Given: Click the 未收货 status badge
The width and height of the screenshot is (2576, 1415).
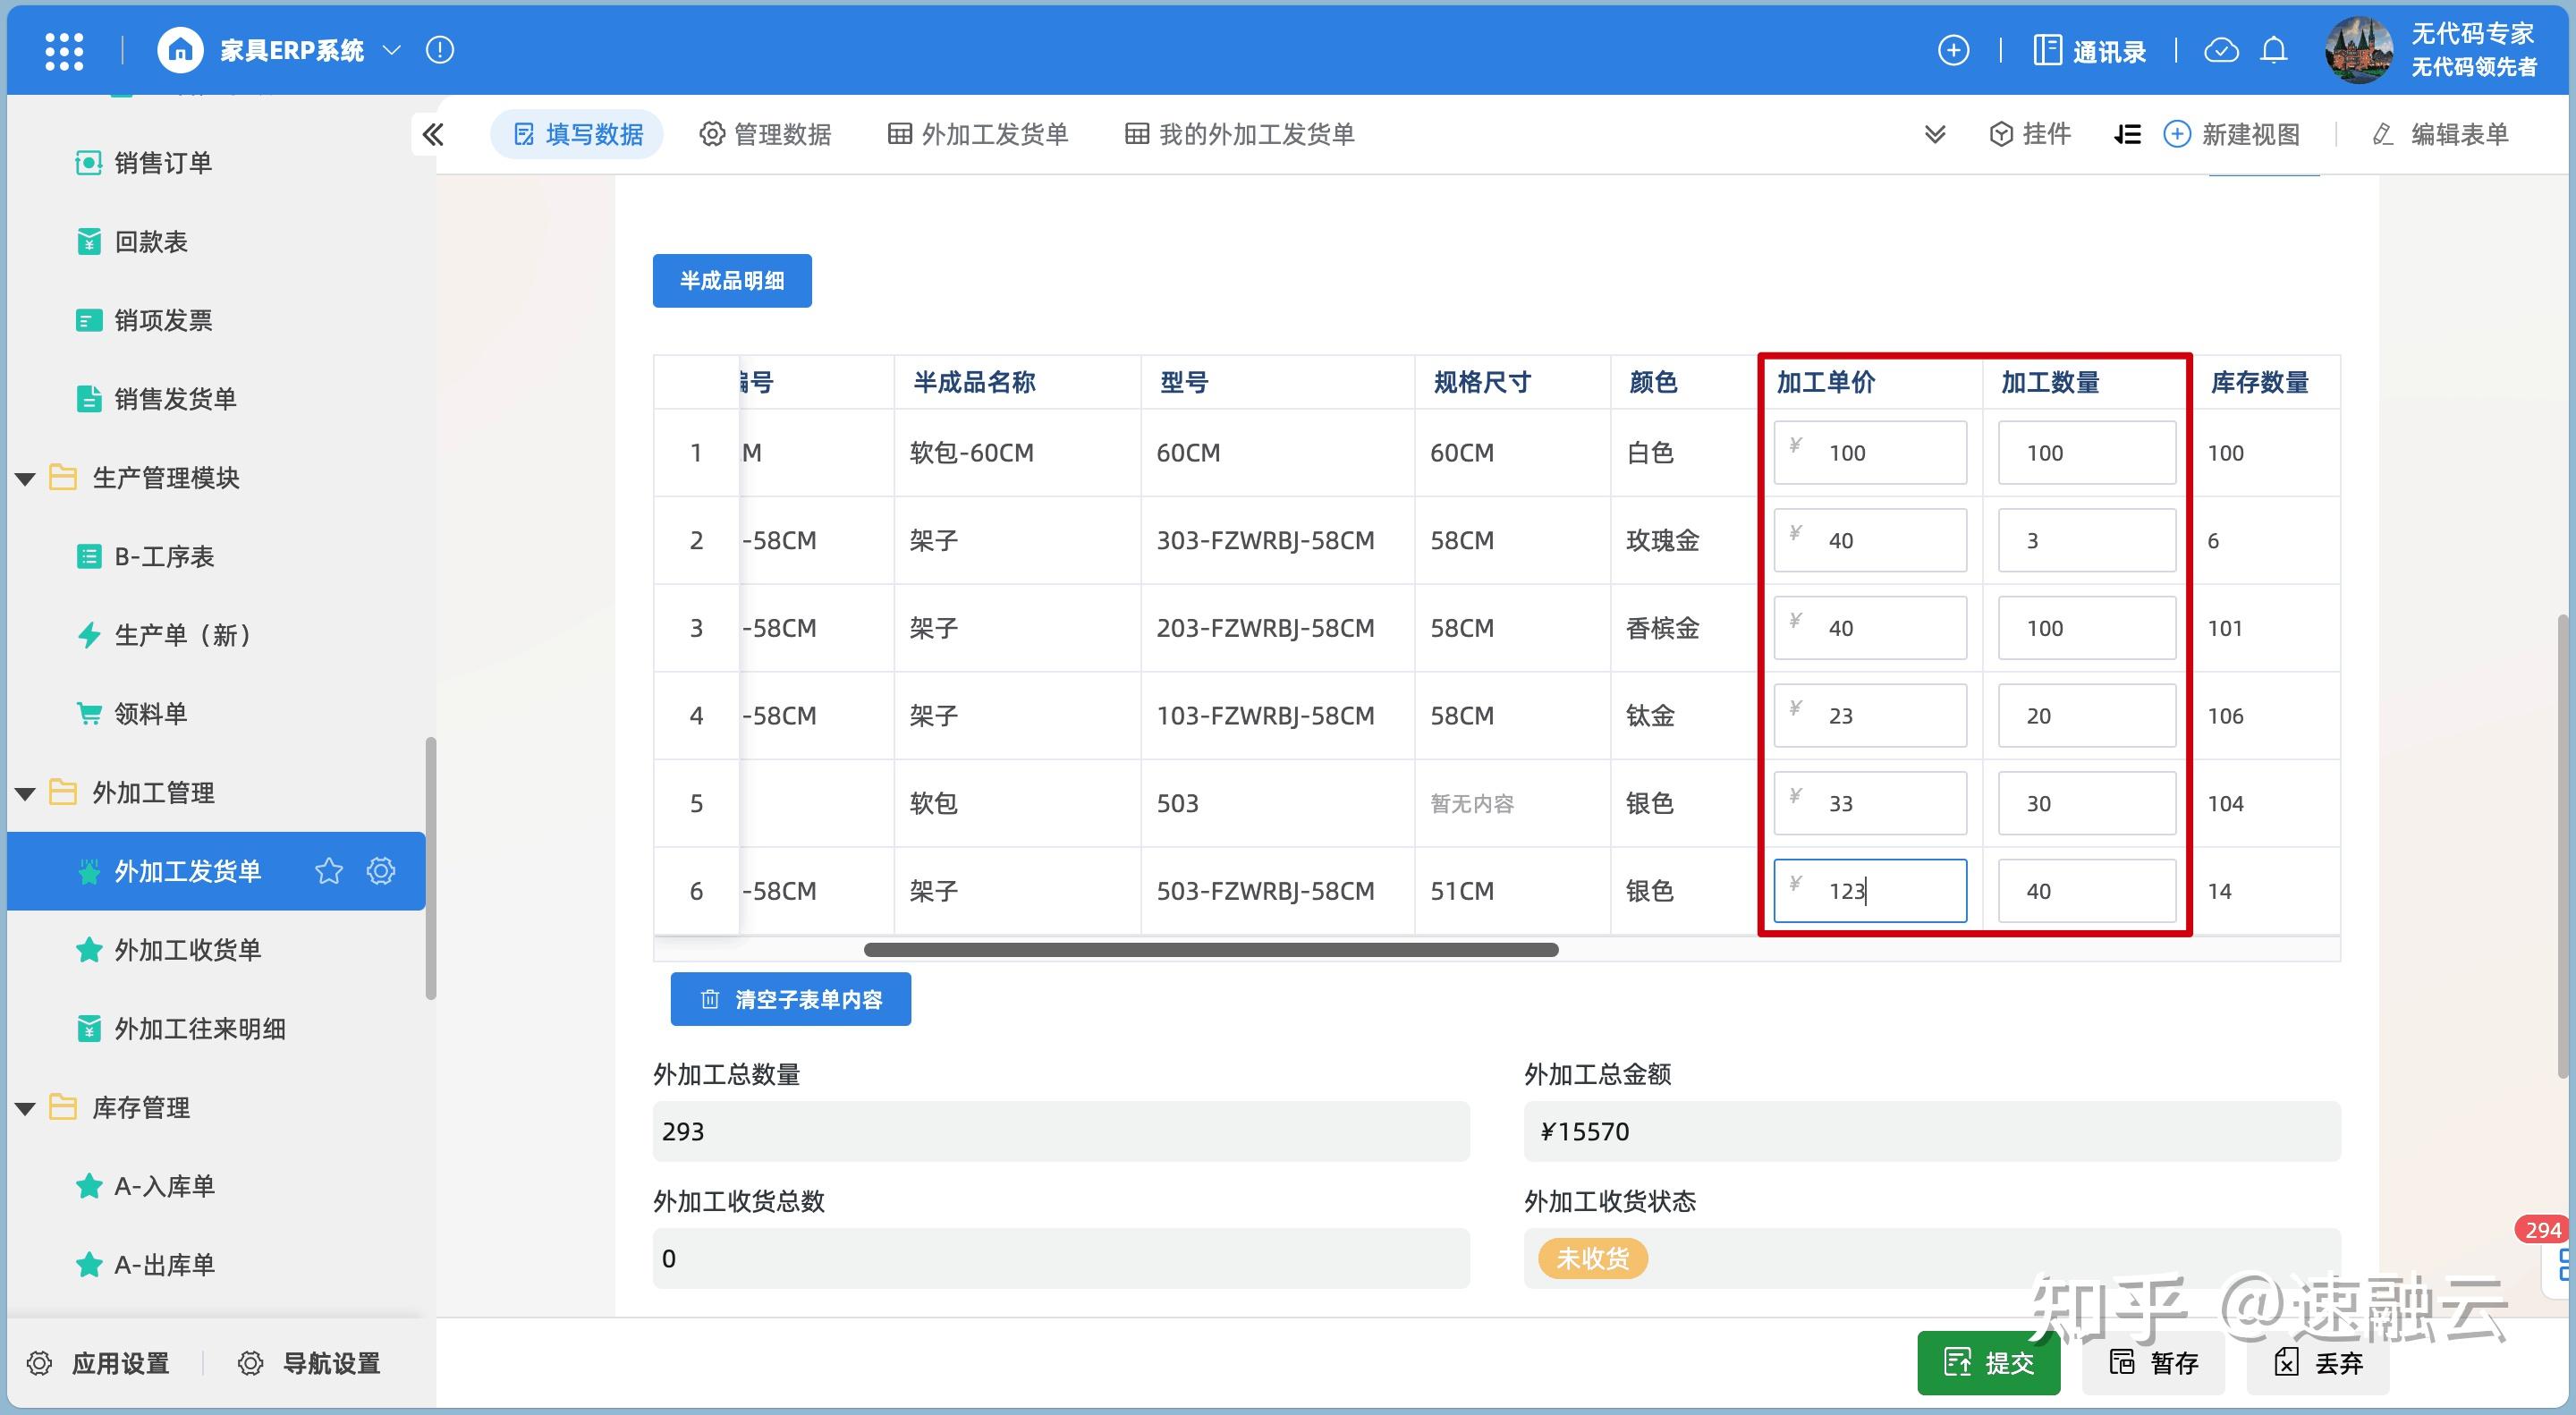Looking at the screenshot, I should coord(1591,1259).
